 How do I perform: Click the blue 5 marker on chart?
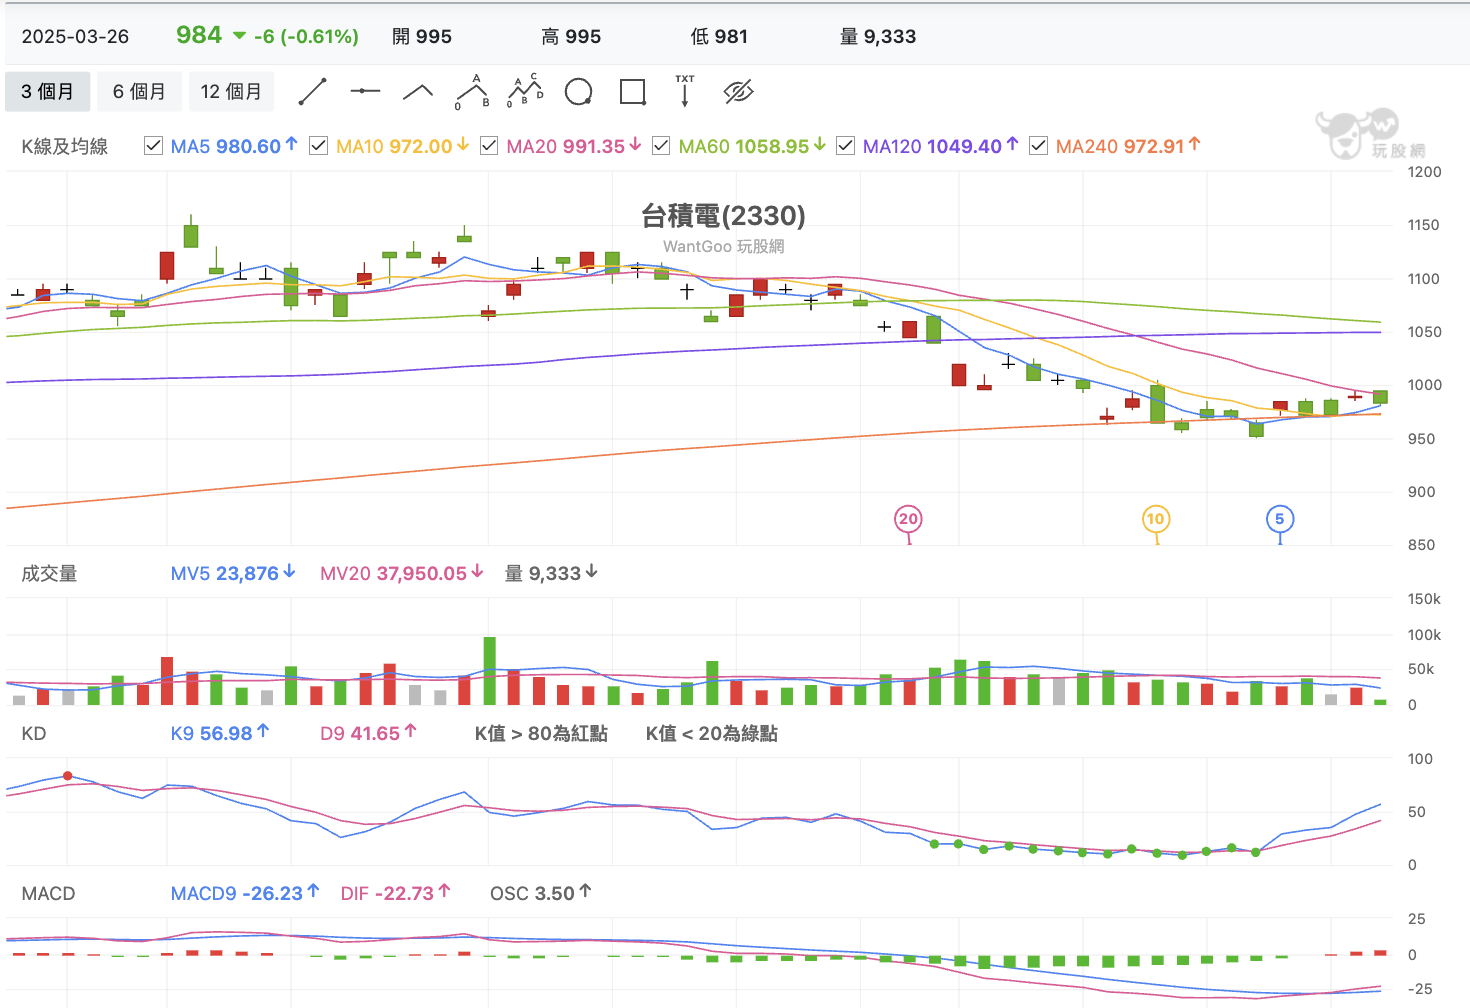coord(1280,519)
